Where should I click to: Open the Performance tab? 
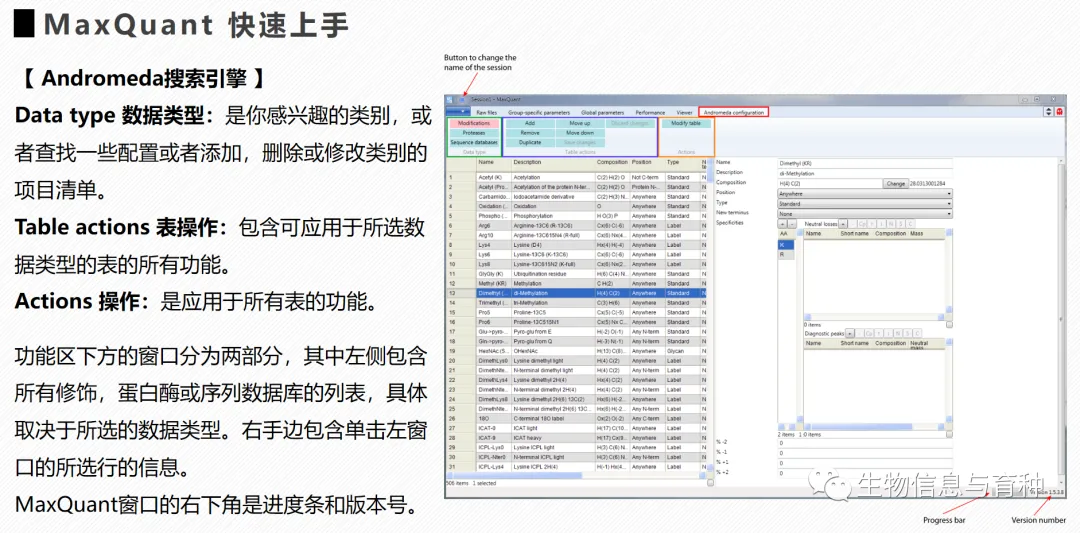point(650,112)
